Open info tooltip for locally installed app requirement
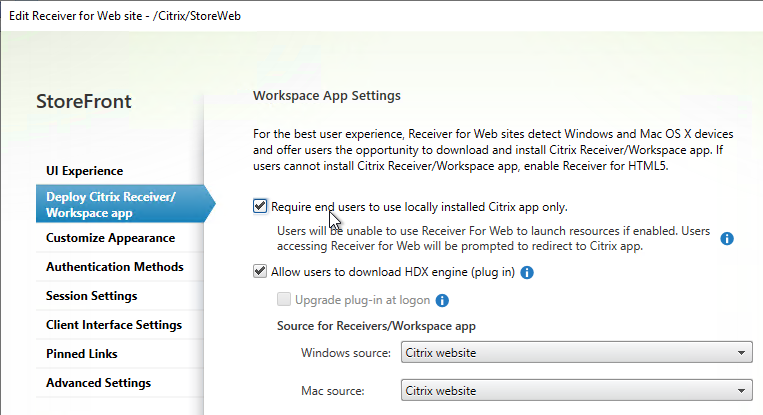 [x=727, y=238]
